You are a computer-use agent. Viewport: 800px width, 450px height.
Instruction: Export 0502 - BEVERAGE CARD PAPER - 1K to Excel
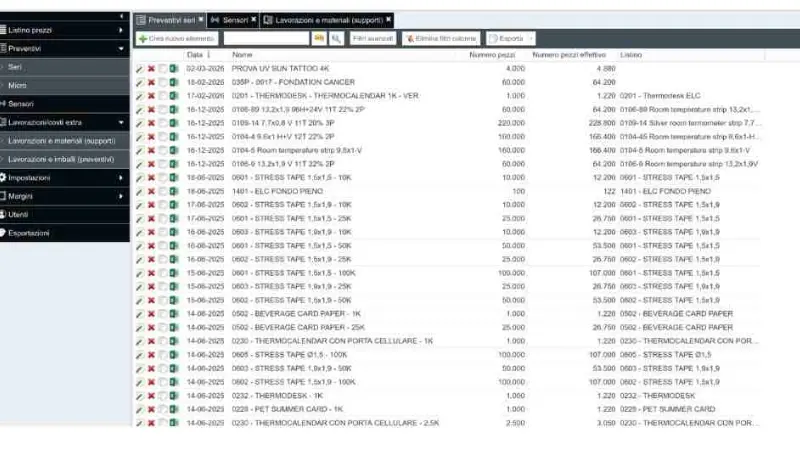174,314
